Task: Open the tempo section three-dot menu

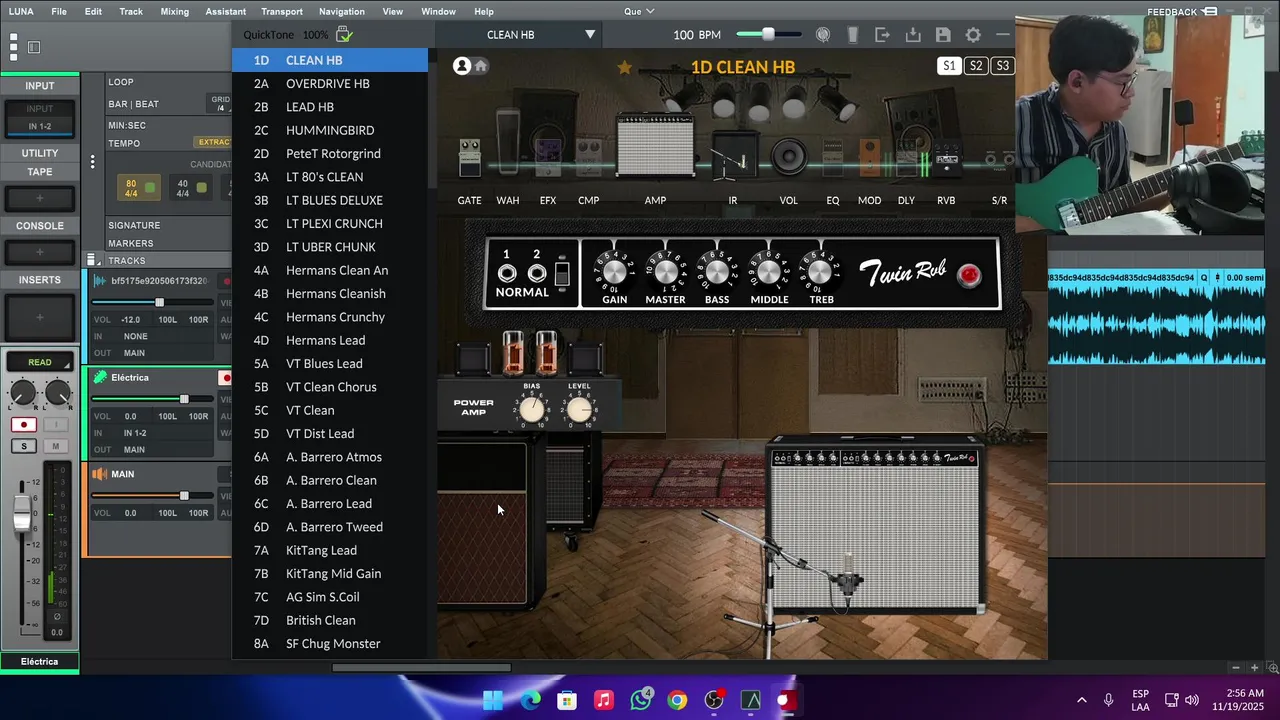Action: (92, 162)
